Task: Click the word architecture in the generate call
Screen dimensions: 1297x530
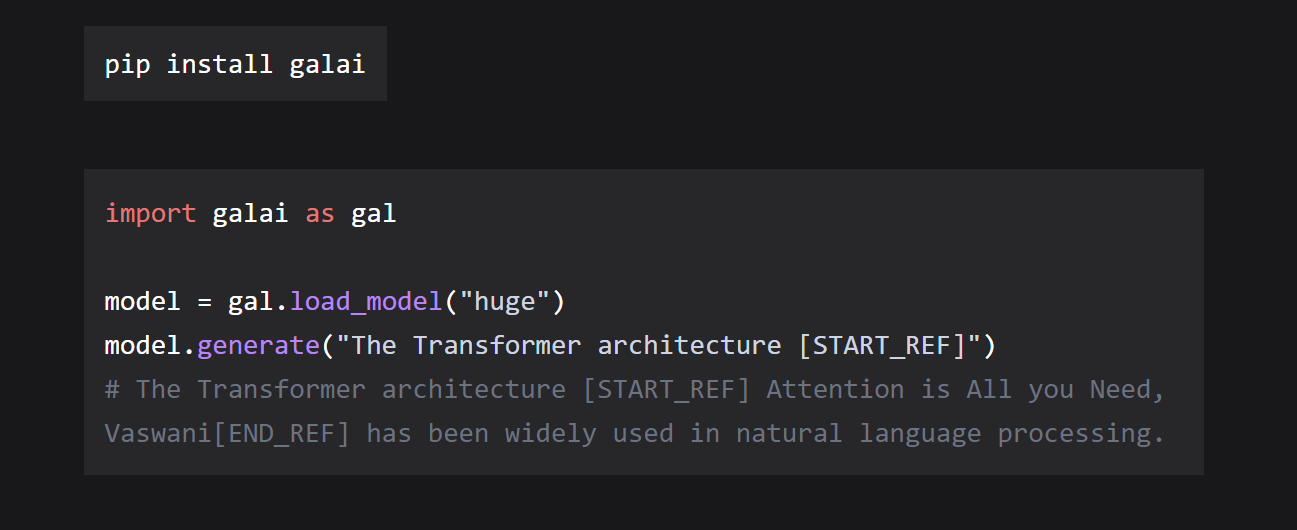Action: coord(689,345)
